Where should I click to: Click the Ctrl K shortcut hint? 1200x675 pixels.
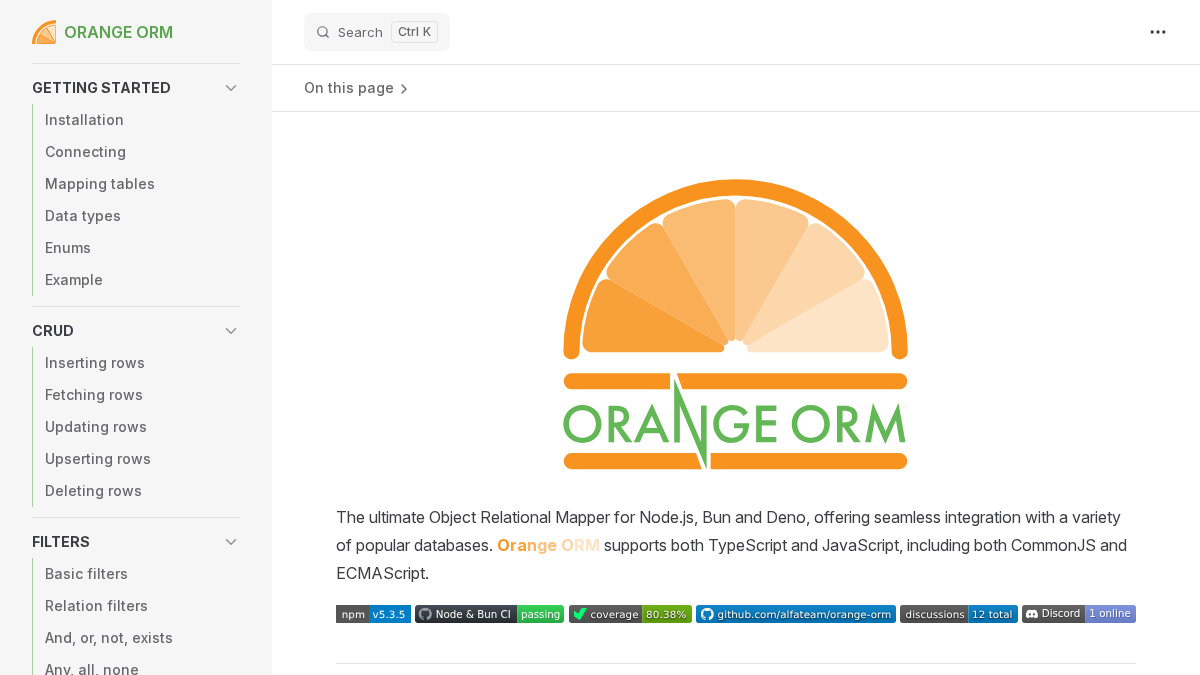(x=414, y=32)
